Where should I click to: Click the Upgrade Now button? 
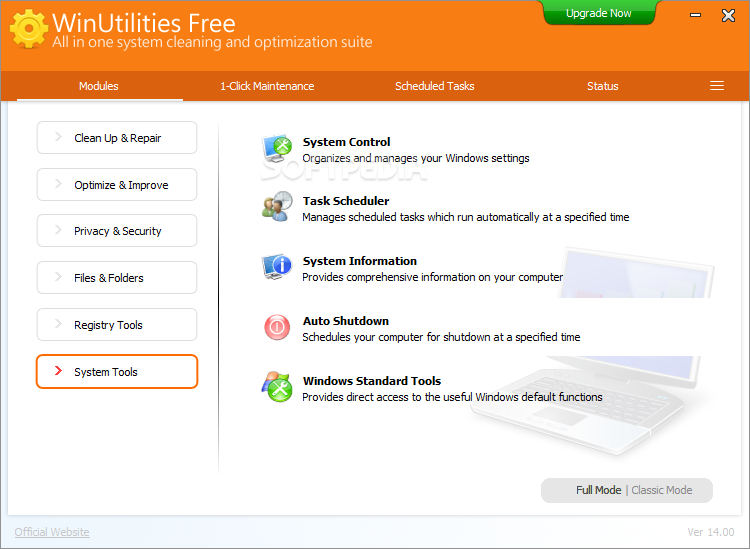pyautogui.click(x=599, y=13)
